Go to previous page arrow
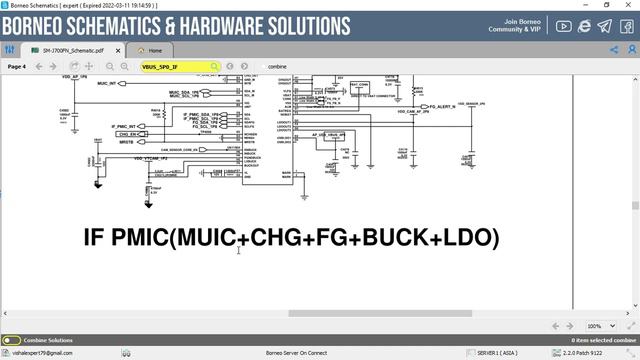640x360 pixels. coord(39,67)
